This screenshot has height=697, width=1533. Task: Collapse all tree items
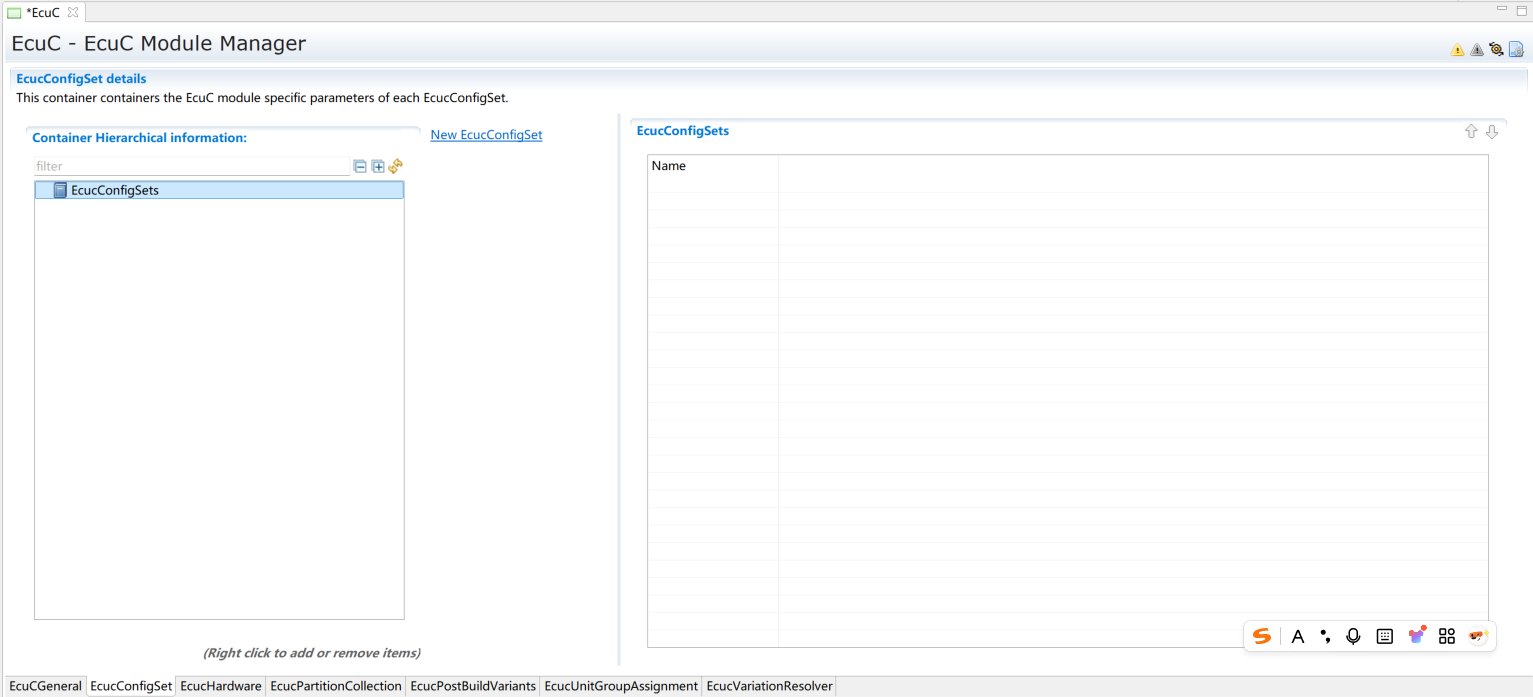360,166
